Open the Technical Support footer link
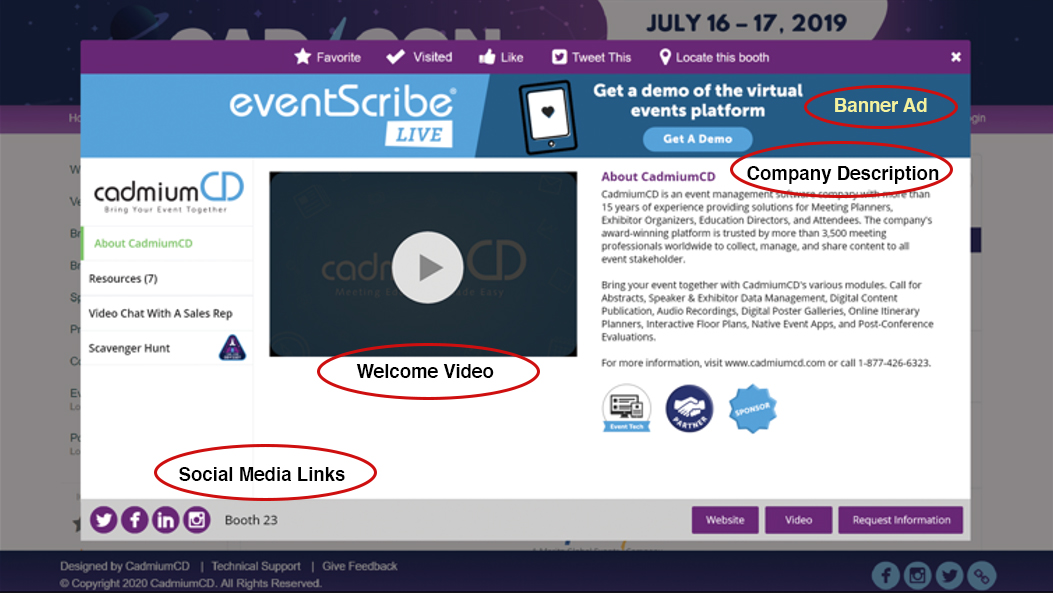 pos(256,566)
